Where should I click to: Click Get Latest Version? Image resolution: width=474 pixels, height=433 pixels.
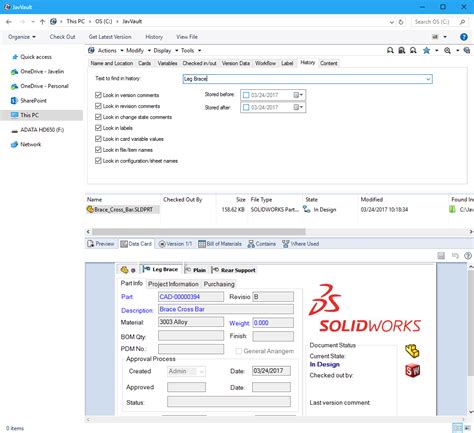coord(110,37)
